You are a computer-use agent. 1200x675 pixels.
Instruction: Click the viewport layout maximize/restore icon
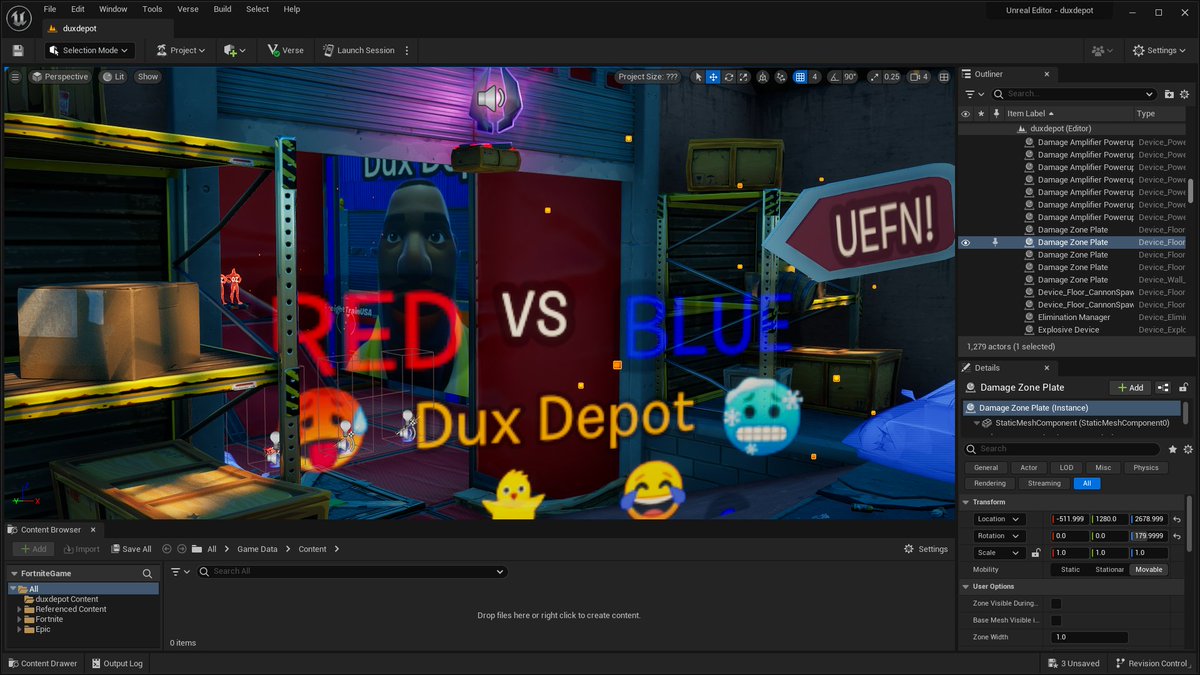click(944, 77)
